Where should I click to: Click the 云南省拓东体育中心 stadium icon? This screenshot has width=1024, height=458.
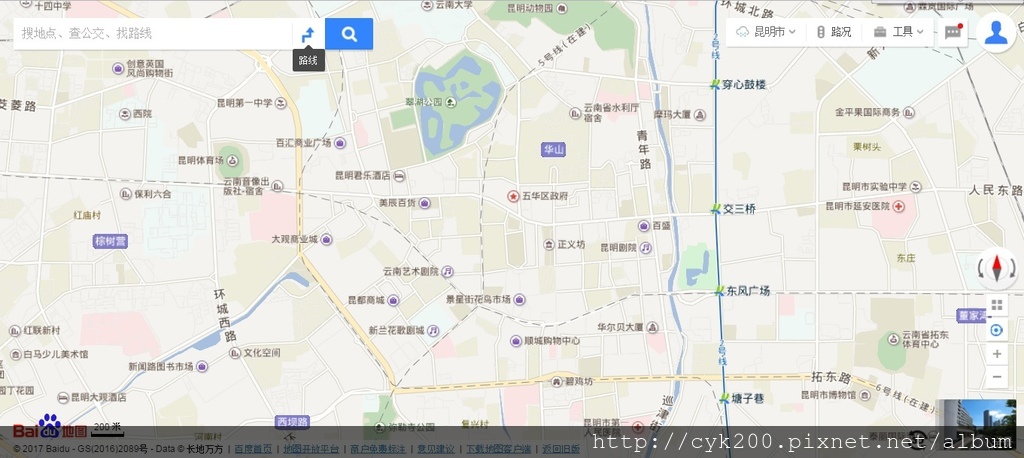coord(893,338)
